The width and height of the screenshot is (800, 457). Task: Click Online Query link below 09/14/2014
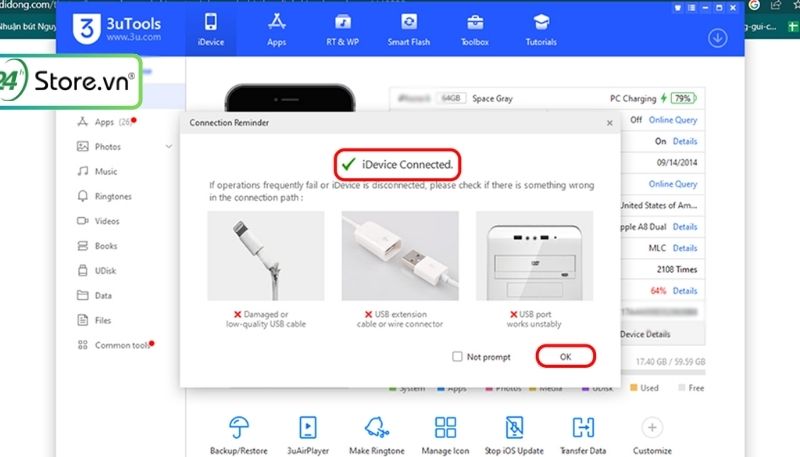pyautogui.click(x=672, y=184)
